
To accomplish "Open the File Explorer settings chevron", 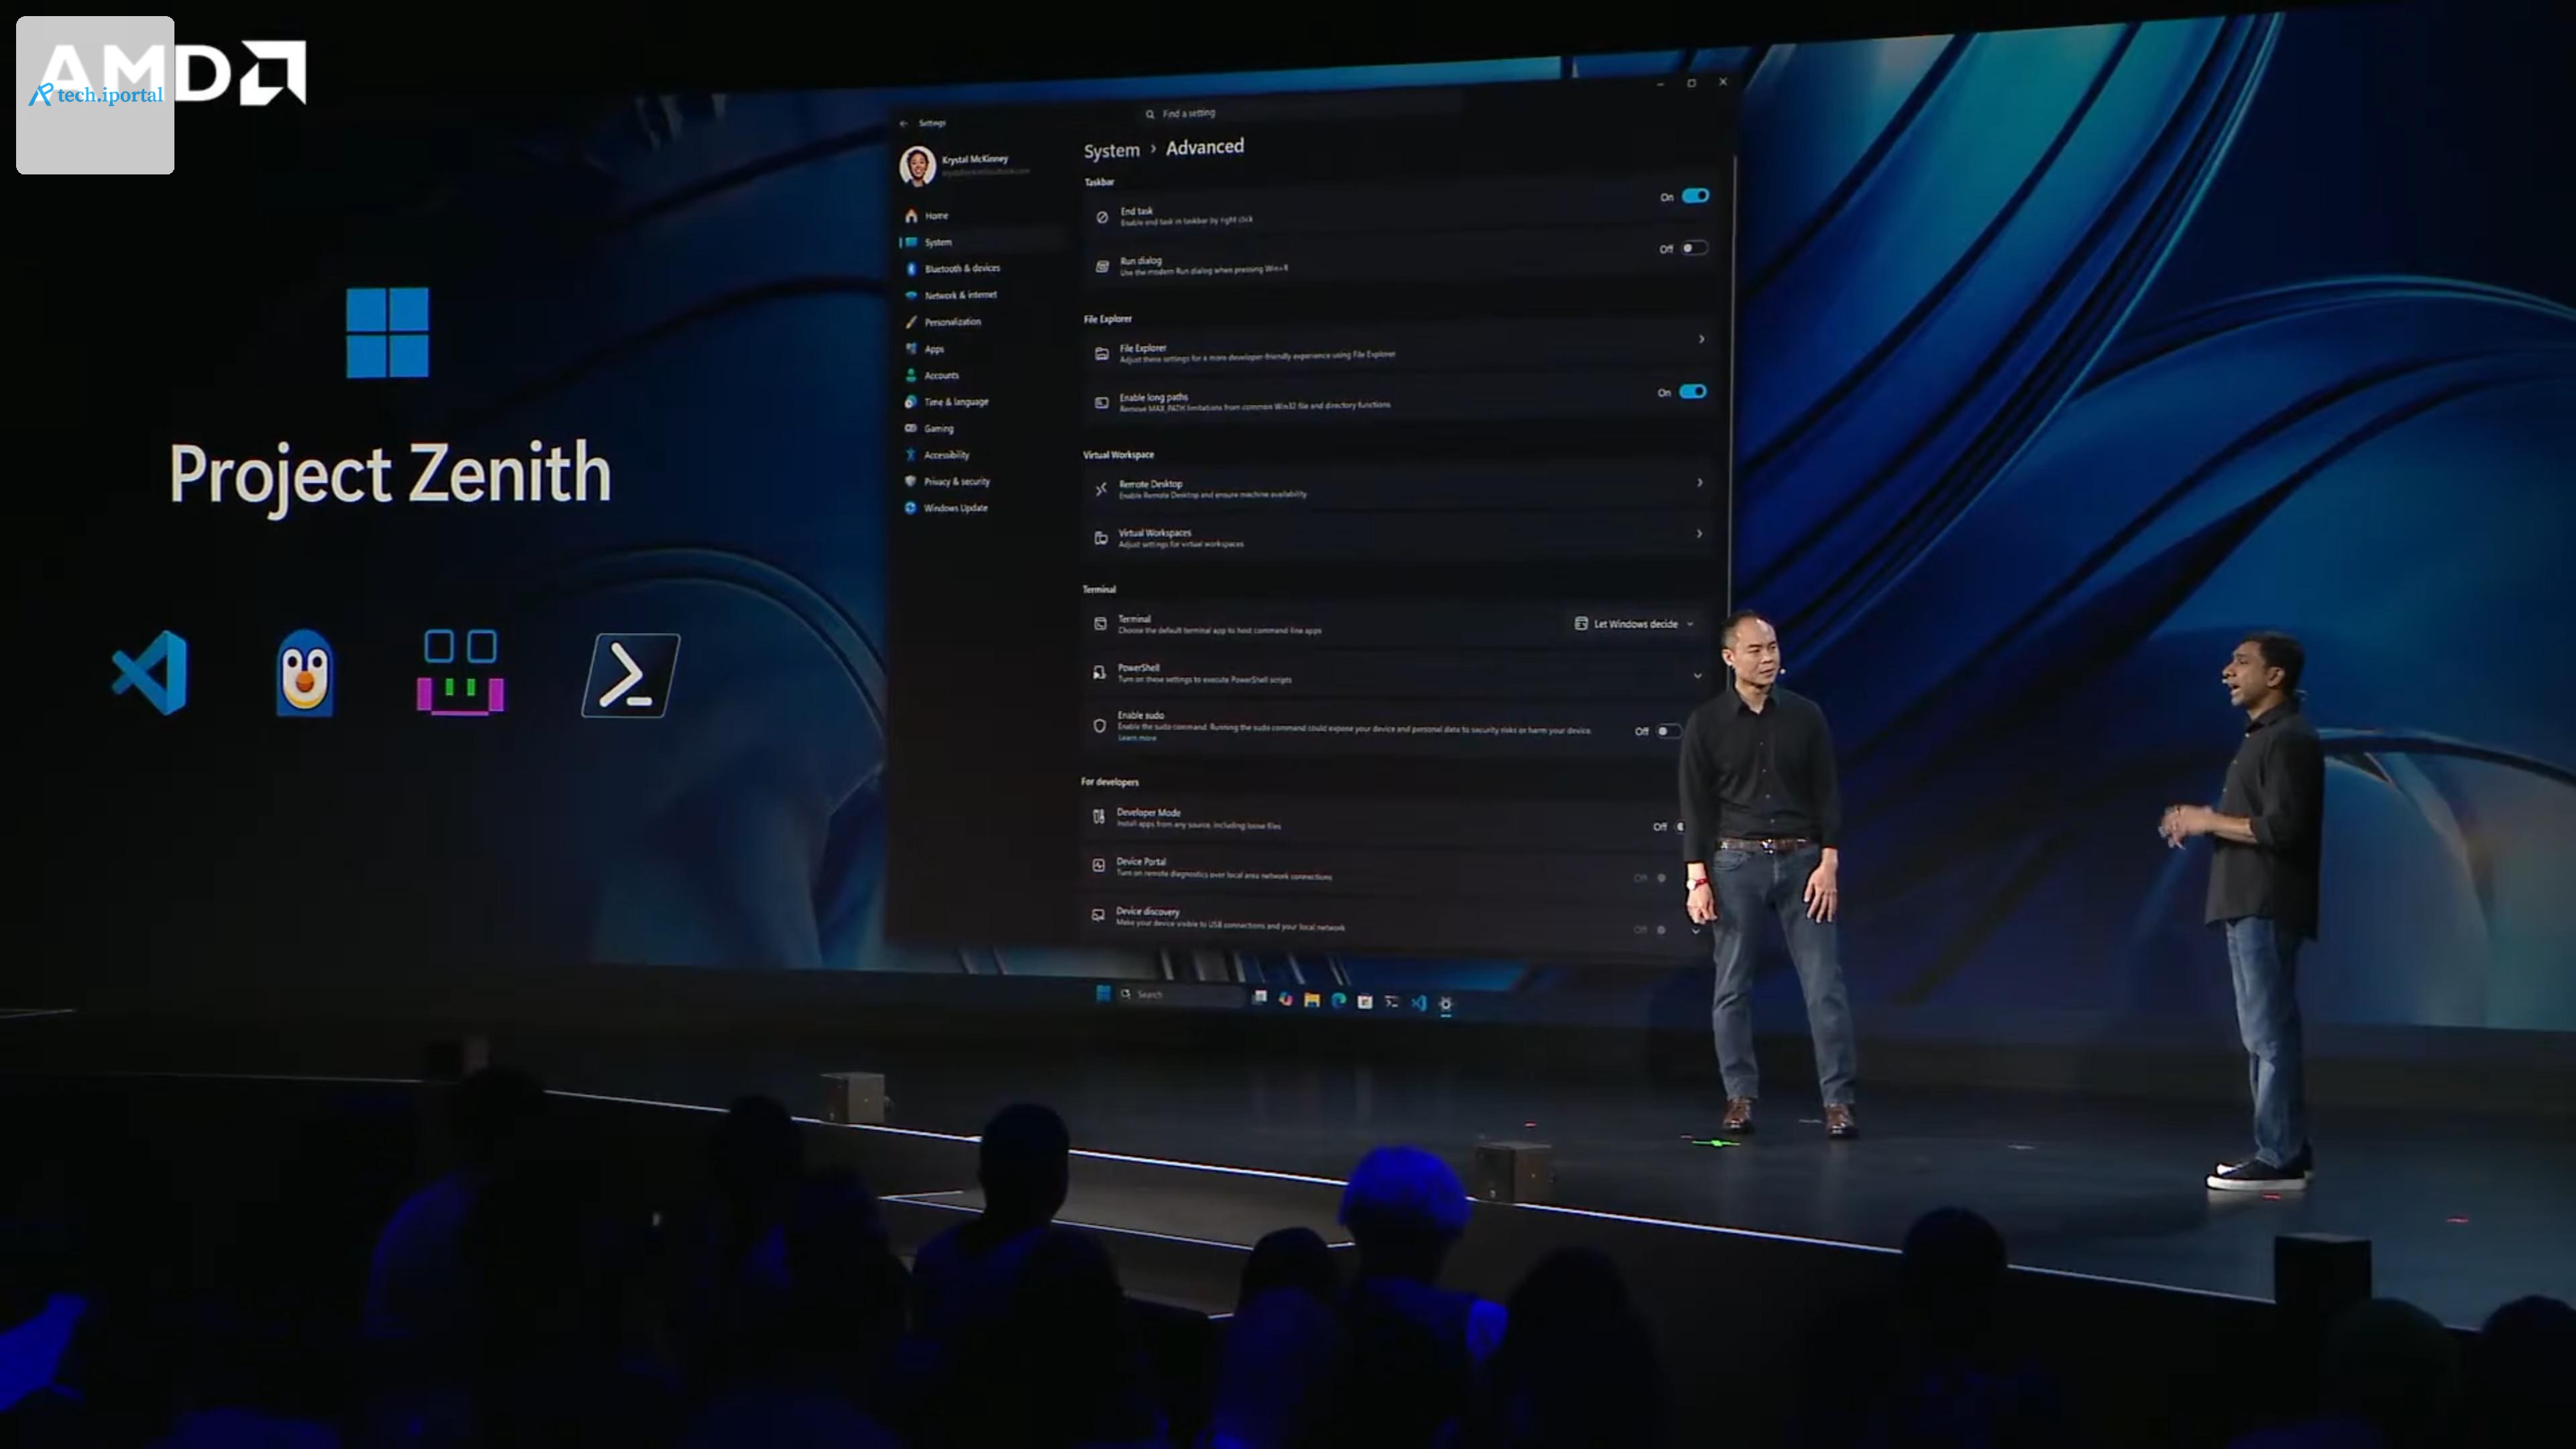I will pyautogui.click(x=1702, y=339).
